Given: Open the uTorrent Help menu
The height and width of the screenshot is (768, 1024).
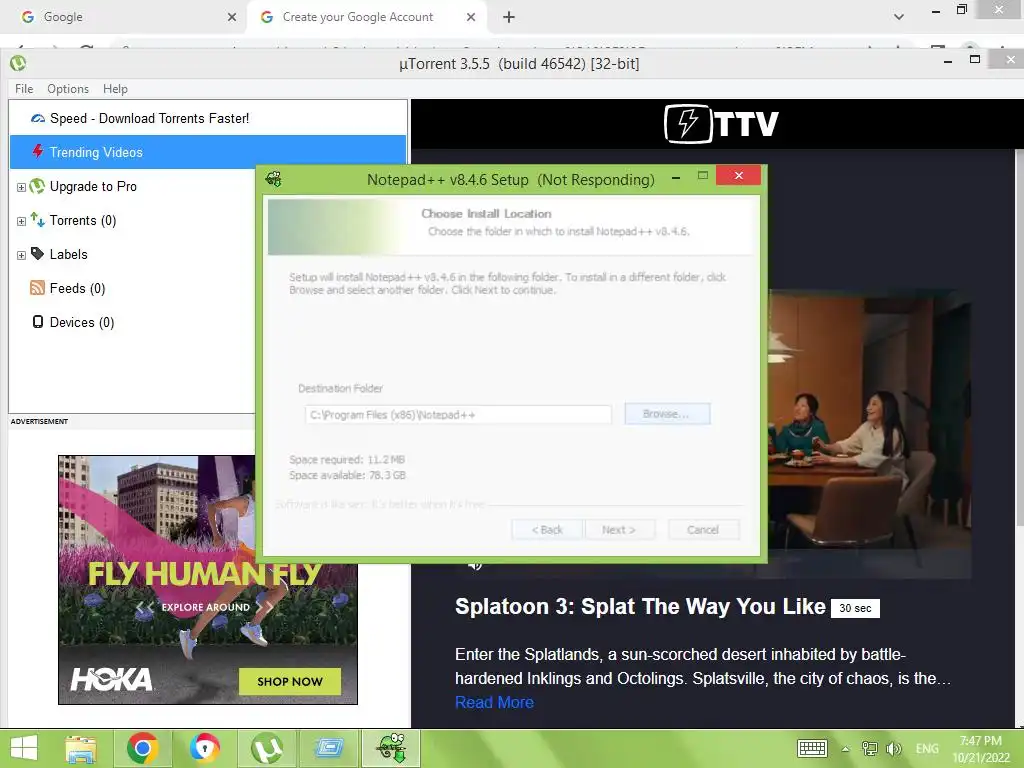Looking at the screenshot, I should [x=115, y=89].
